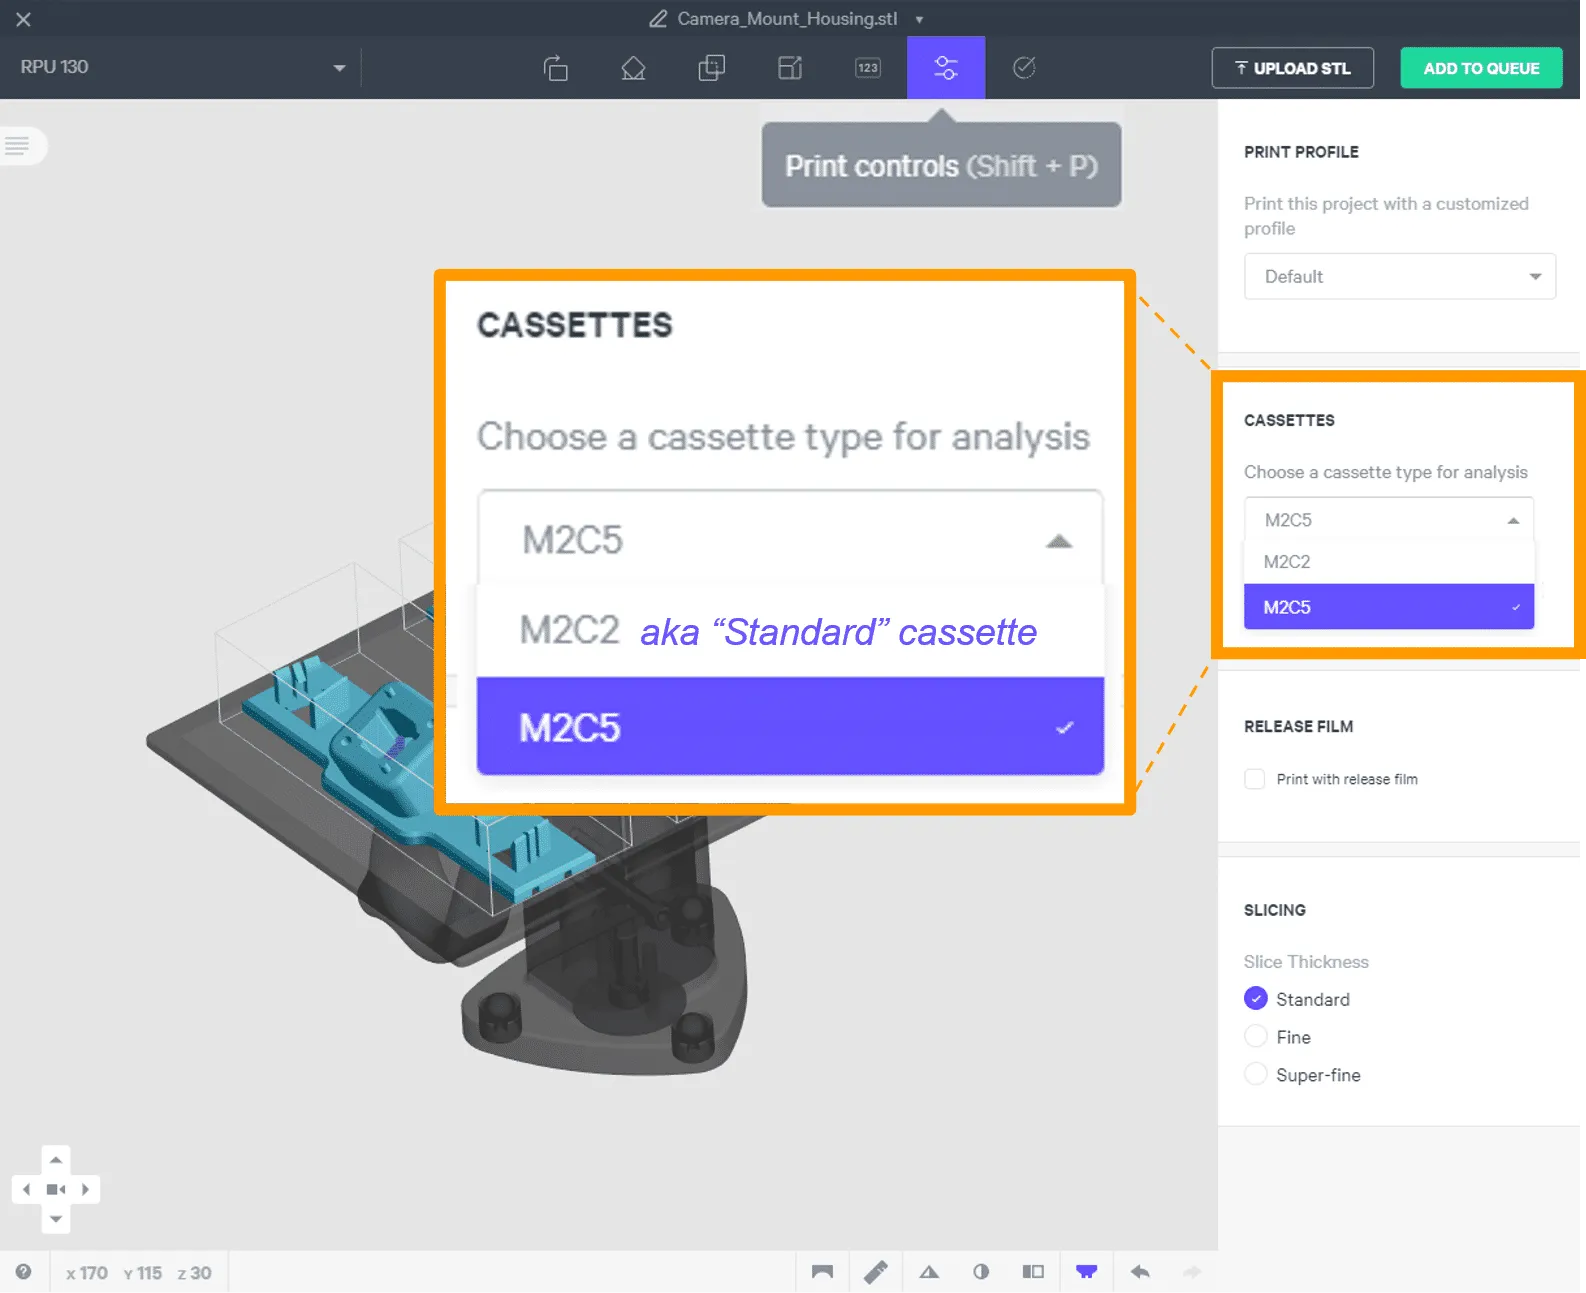Click the ADD TO QUEUE button
The width and height of the screenshot is (1586, 1293).
(1481, 68)
